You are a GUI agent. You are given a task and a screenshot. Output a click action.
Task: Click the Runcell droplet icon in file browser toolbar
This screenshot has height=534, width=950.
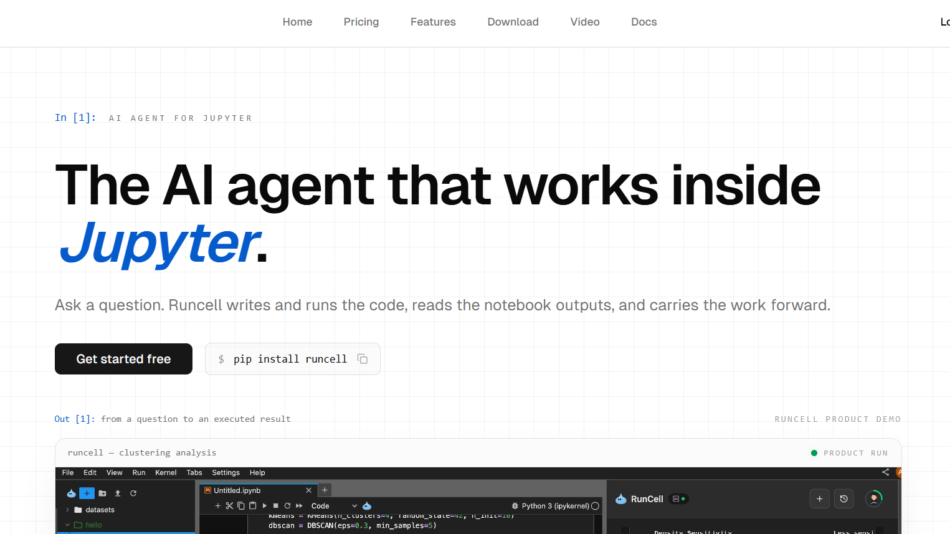tap(71, 493)
